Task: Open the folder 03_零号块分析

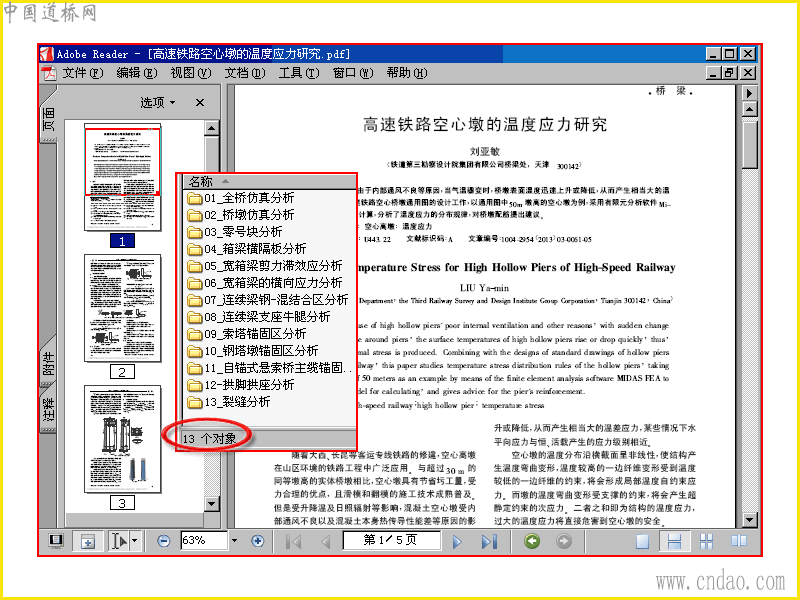Action: pos(235,232)
